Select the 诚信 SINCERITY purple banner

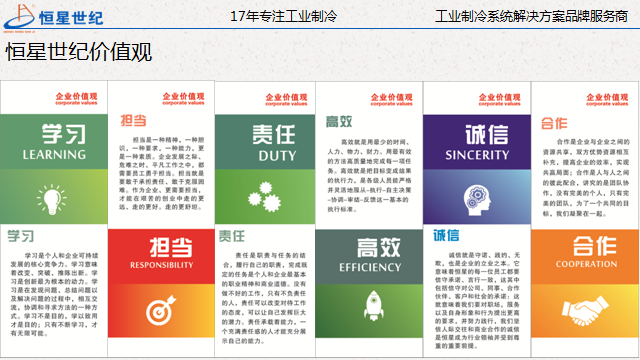[477, 142]
